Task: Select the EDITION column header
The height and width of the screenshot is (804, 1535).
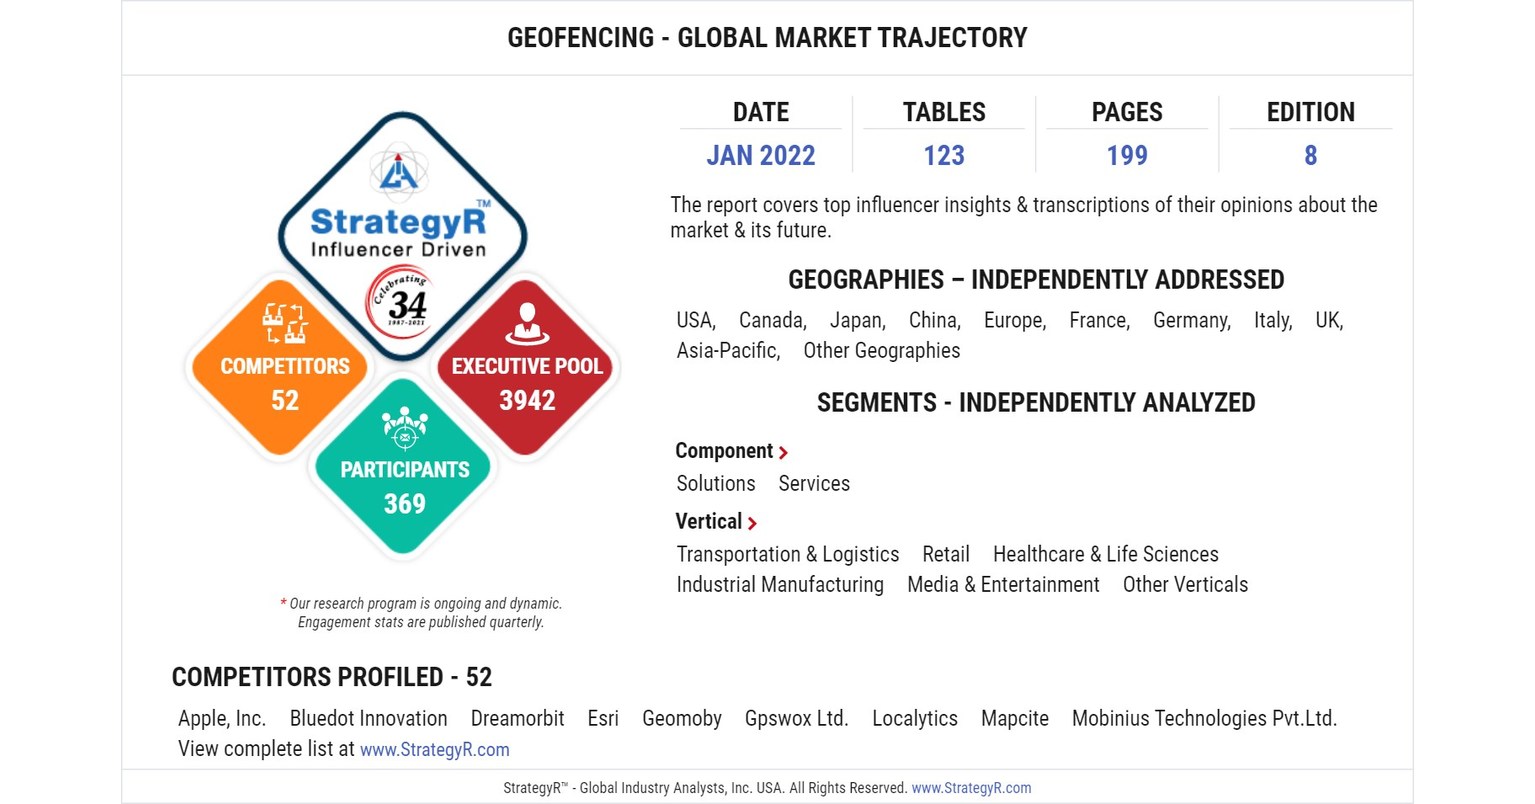Action: click(x=1311, y=112)
